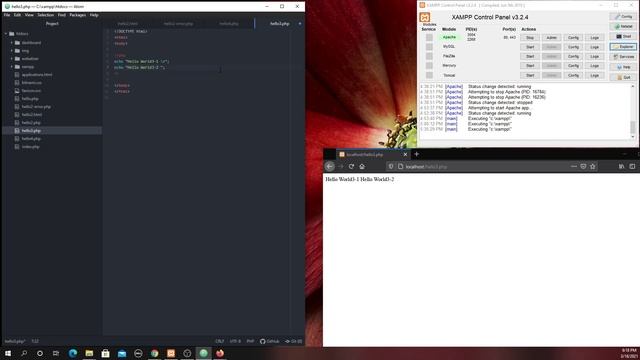Open a new Firefox tab with plus

(416, 154)
